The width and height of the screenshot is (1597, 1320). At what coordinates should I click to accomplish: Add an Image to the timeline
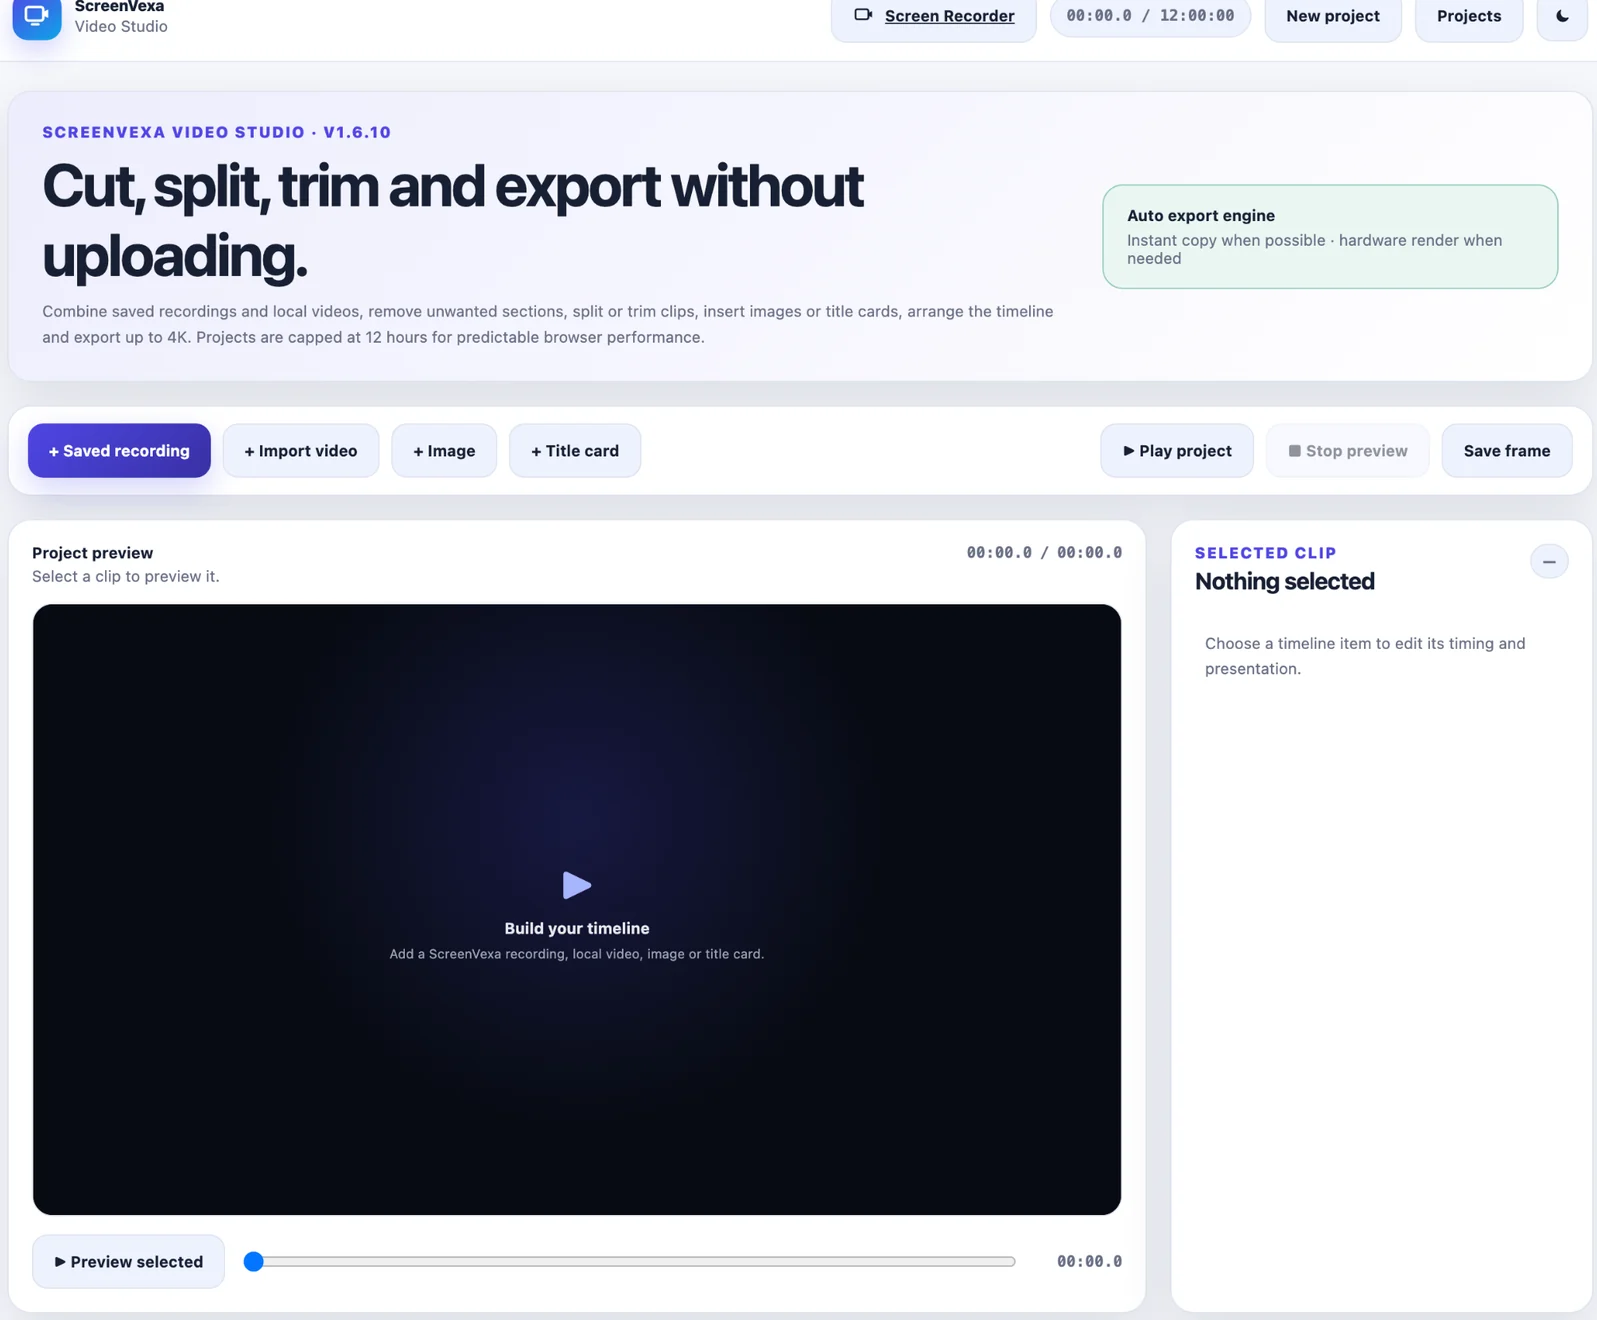(x=444, y=451)
